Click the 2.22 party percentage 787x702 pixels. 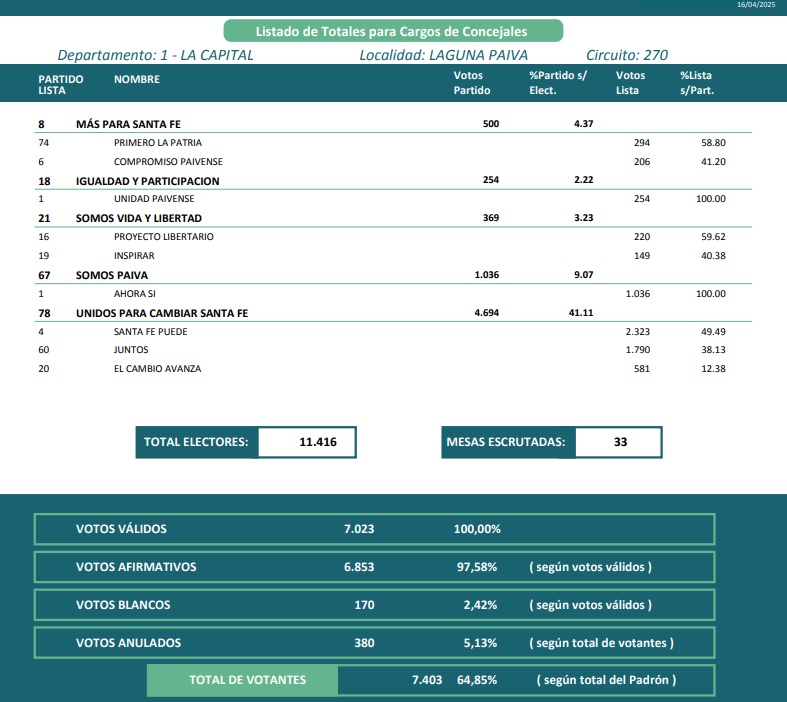tap(583, 180)
